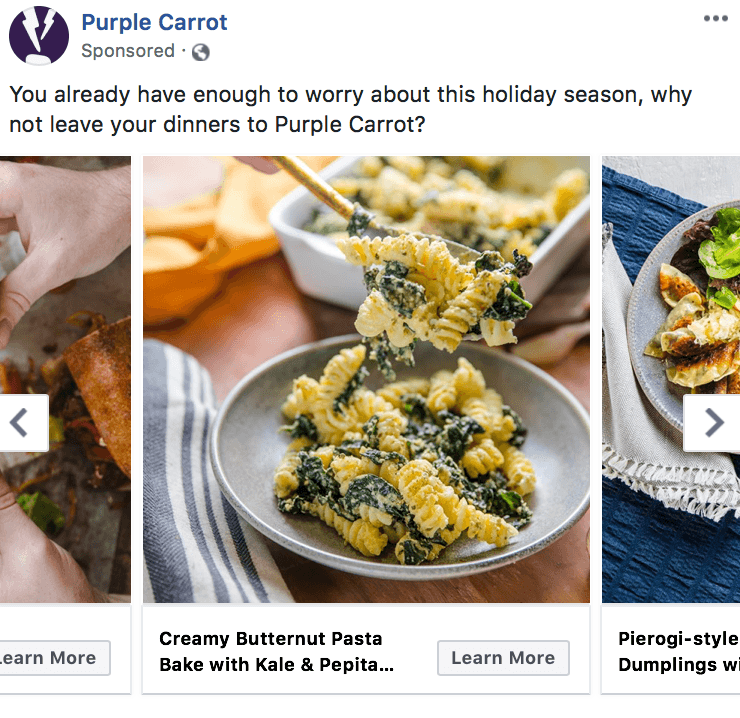Open the three-dot post options menu
Screen dimensions: 740x718
[715, 19]
